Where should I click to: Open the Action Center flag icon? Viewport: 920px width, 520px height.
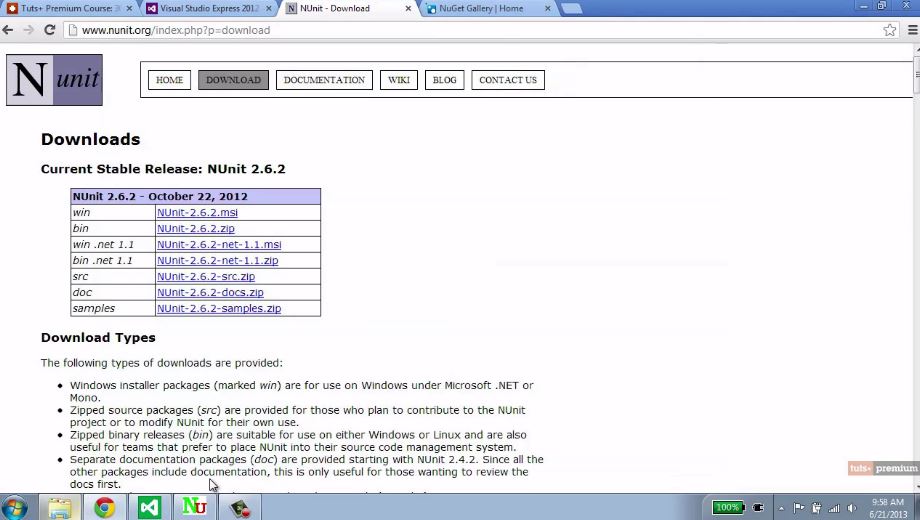coord(799,508)
